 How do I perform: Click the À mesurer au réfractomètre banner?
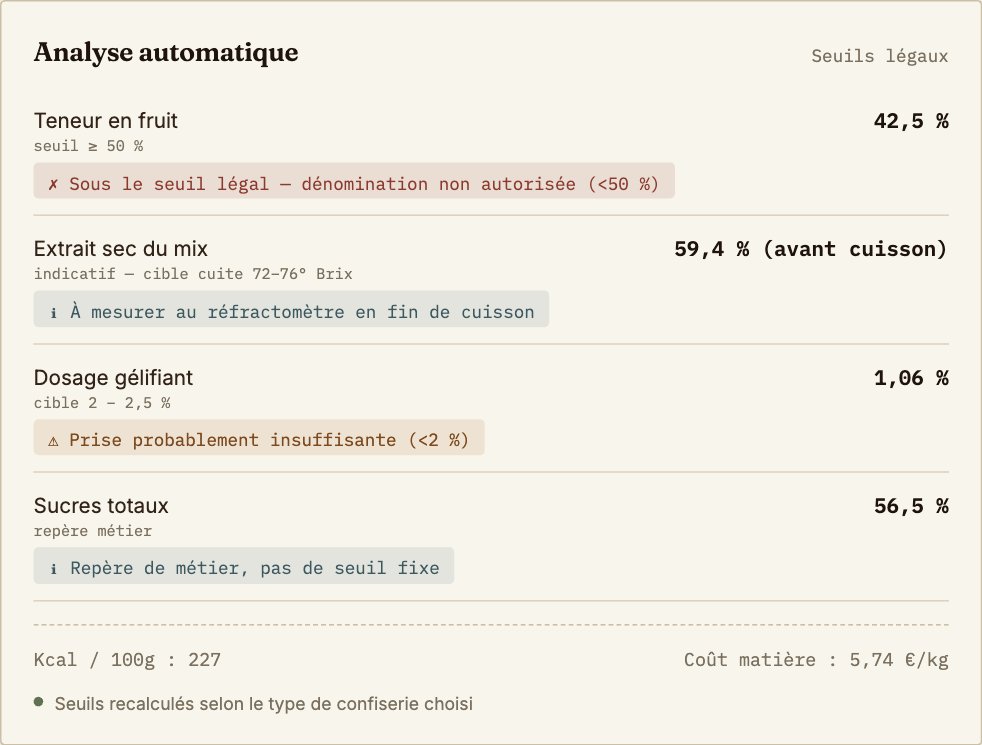(291, 309)
